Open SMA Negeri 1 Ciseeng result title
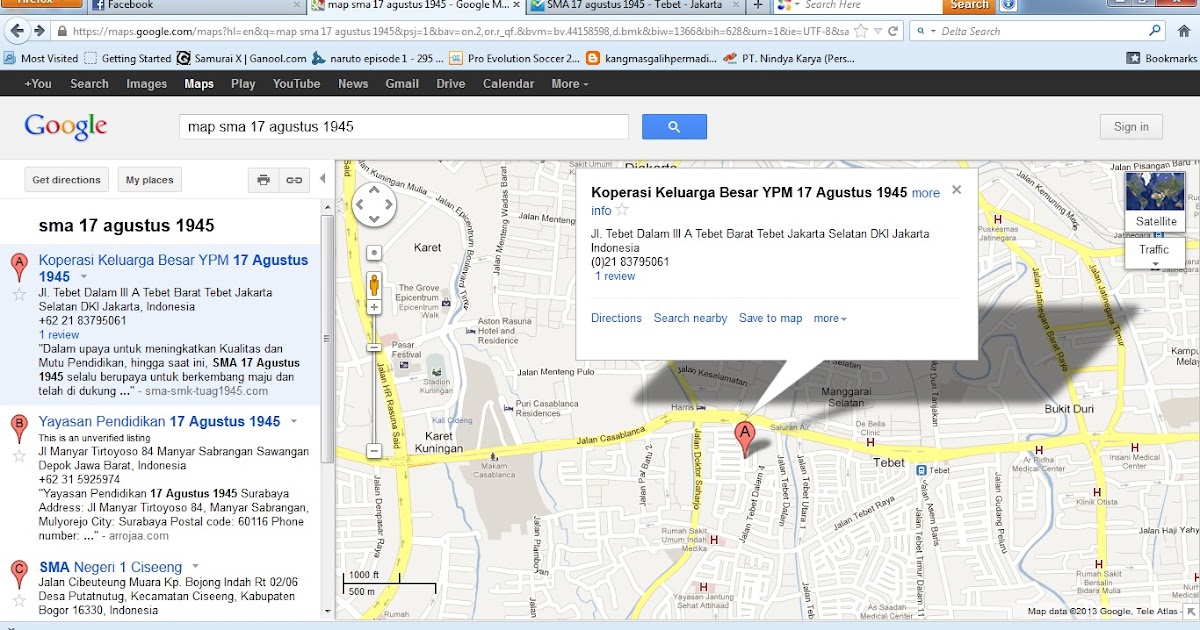 (x=110, y=567)
